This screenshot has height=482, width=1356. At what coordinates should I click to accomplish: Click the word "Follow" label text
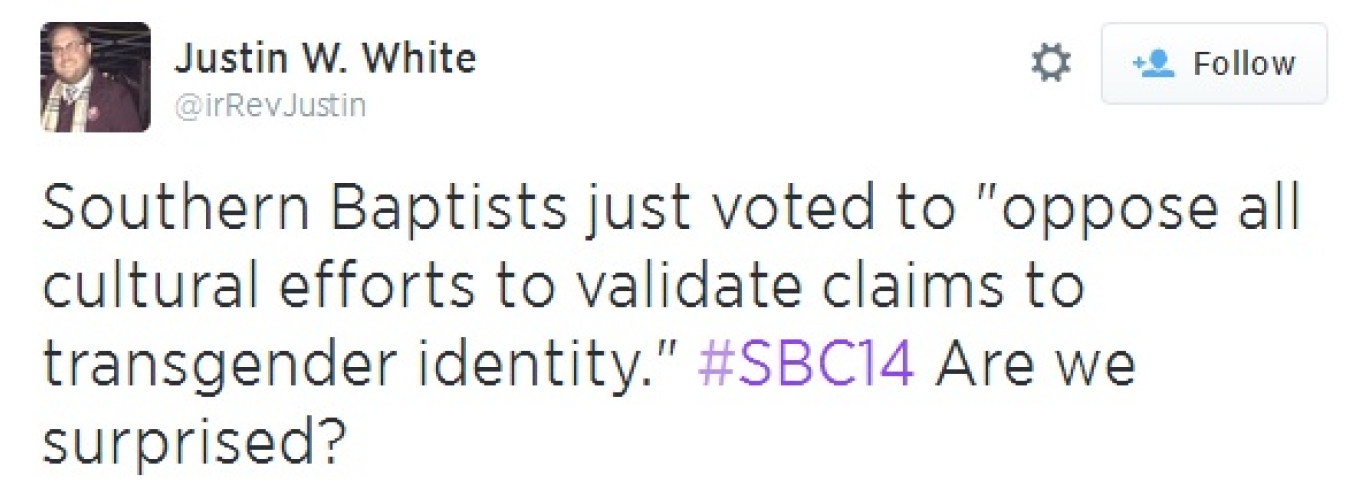pos(1245,64)
